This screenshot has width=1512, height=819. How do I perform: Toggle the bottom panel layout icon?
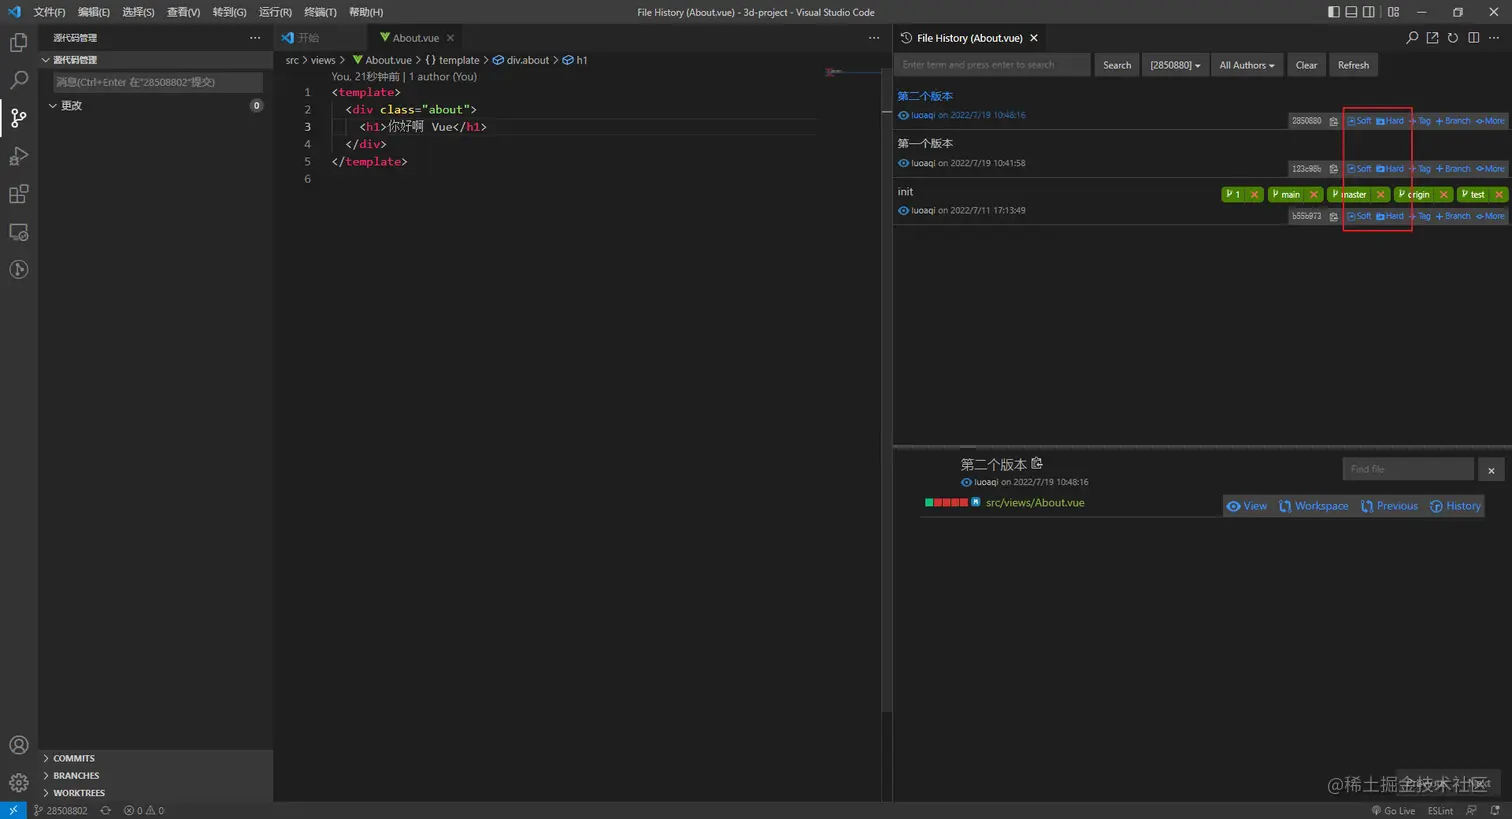1351,12
